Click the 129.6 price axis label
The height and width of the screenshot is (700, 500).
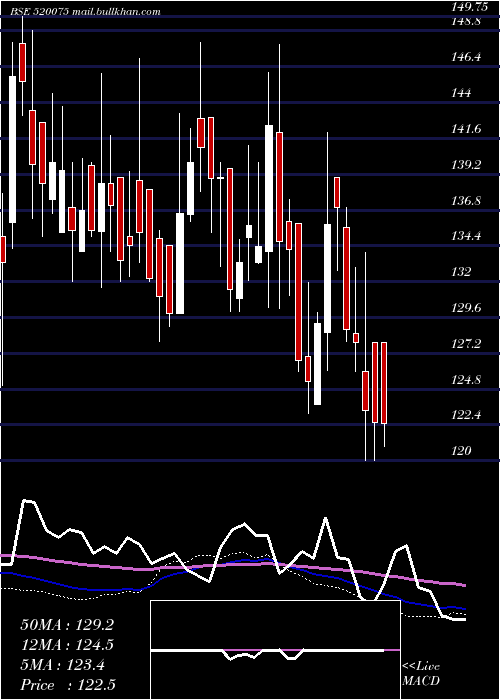point(467,308)
